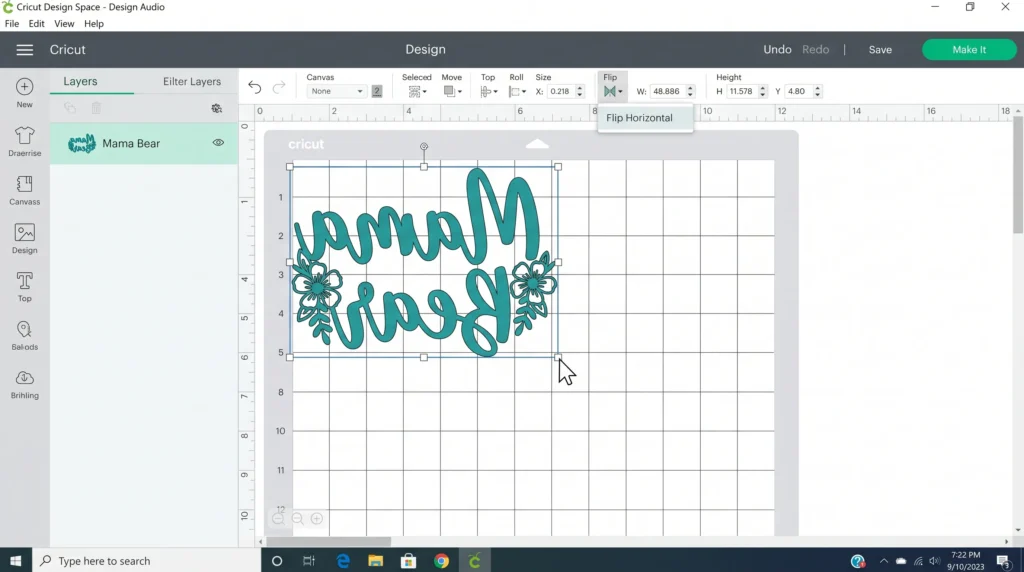Expand the Top align dropdown

488,91
